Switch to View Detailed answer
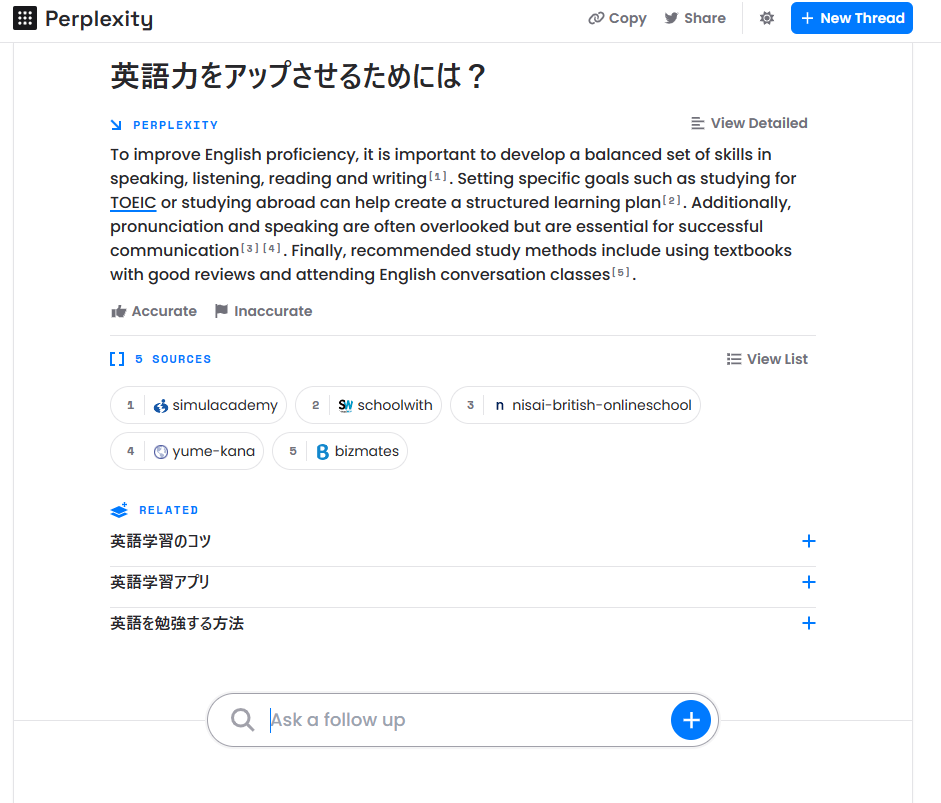This screenshot has height=803, width=941. 749,123
